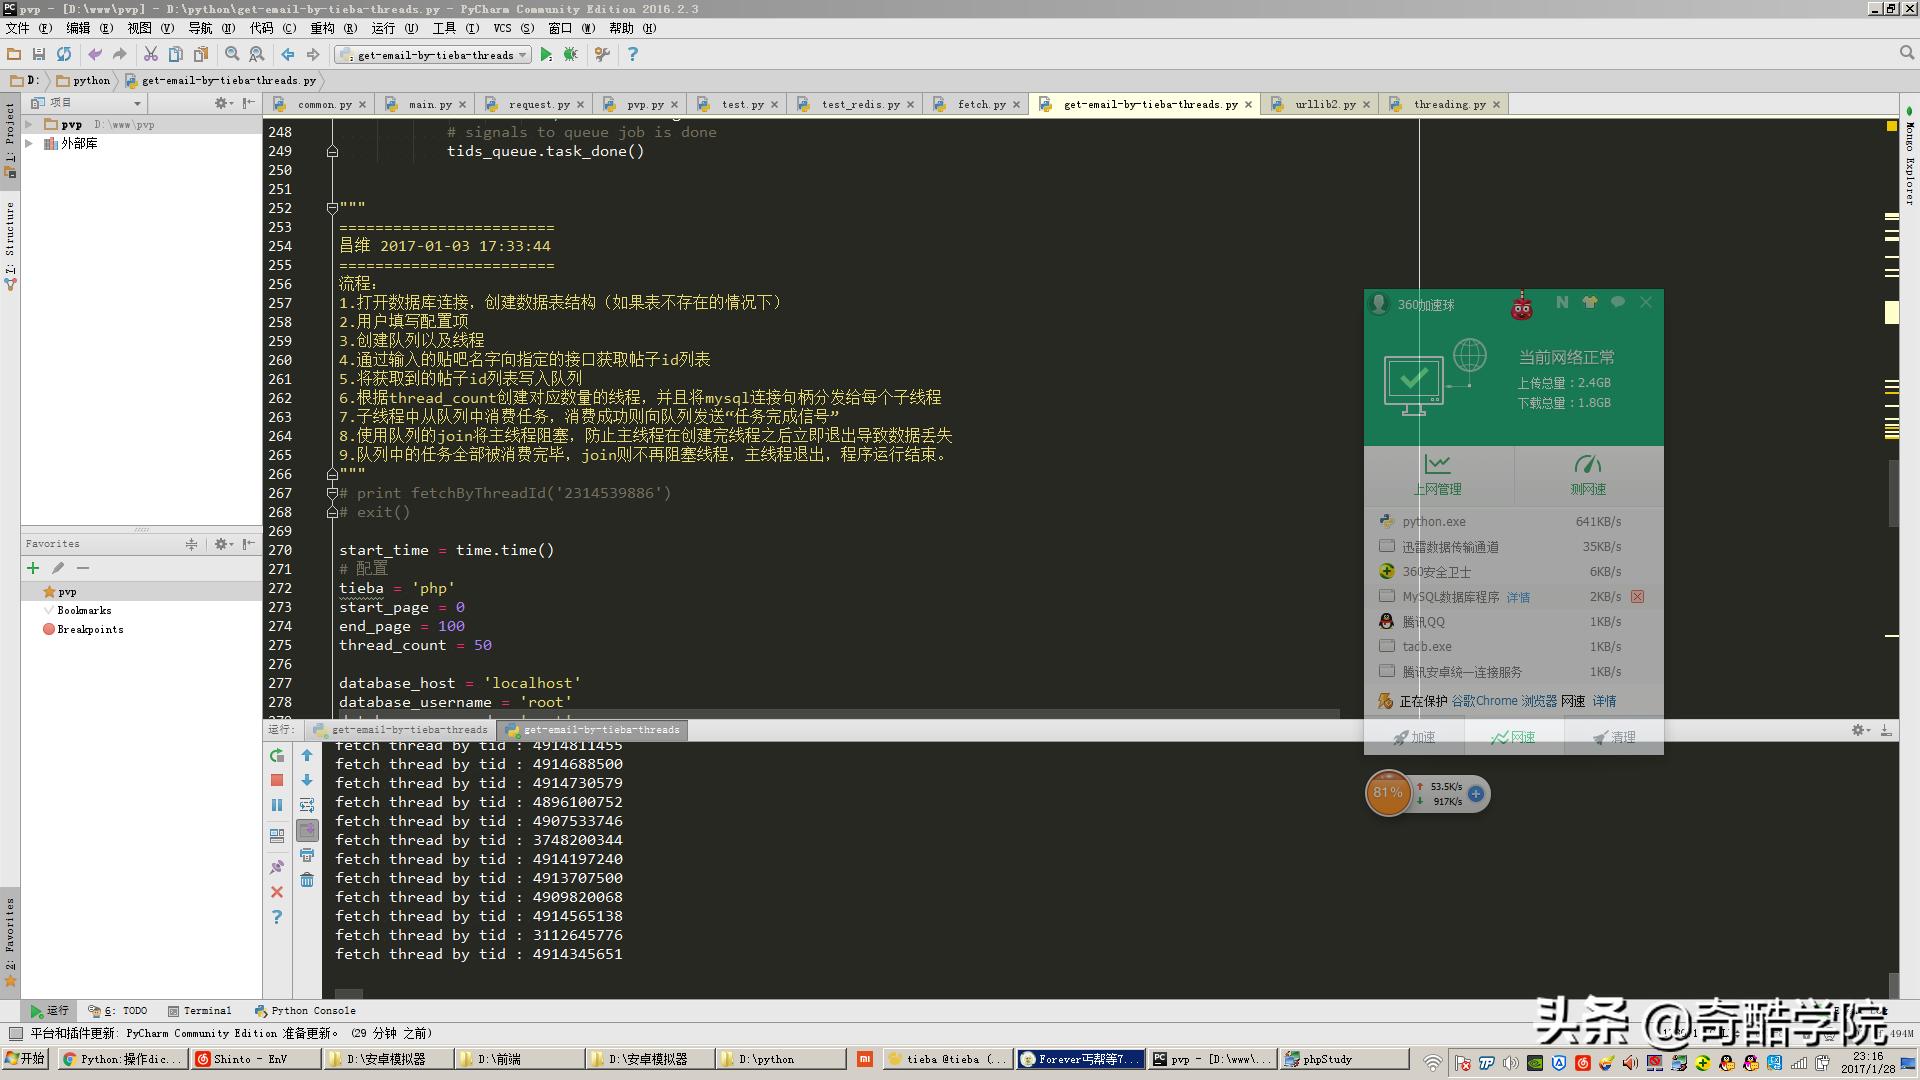
Task: Open the 文件 menu
Action: [20, 28]
